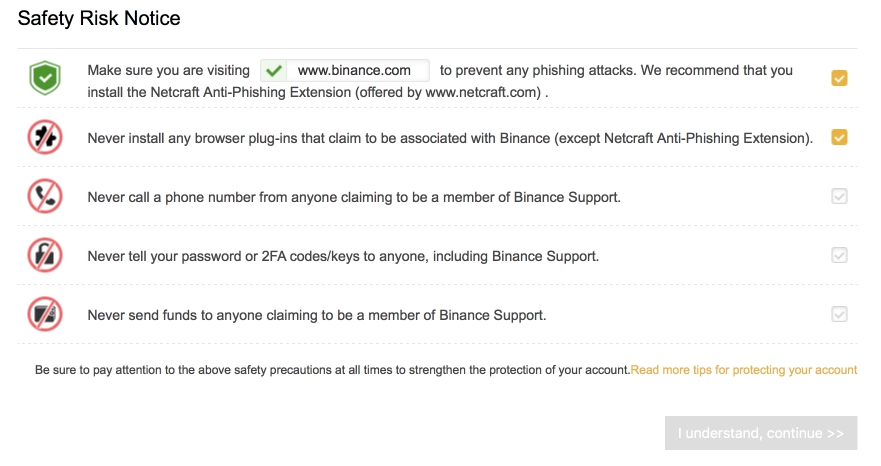The image size is (881, 466).
Task: Uncheck the phishing attack warning checkbox
Action: pyautogui.click(x=839, y=78)
